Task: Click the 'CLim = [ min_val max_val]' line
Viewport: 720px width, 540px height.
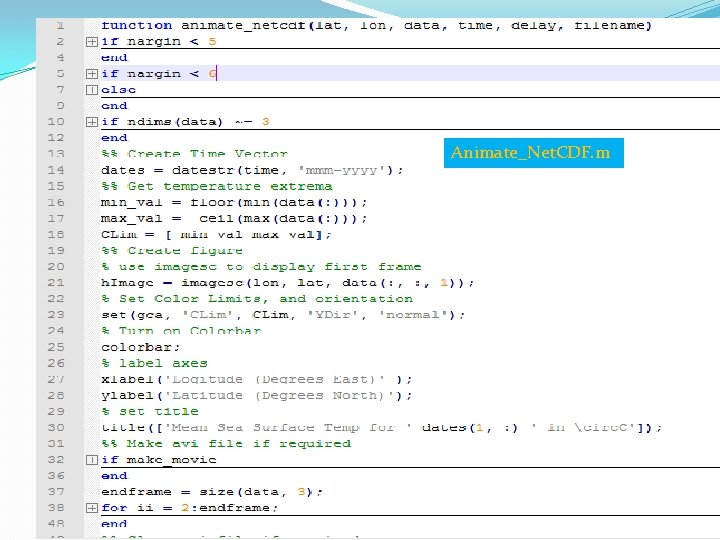Action: (x=216, y=235)
